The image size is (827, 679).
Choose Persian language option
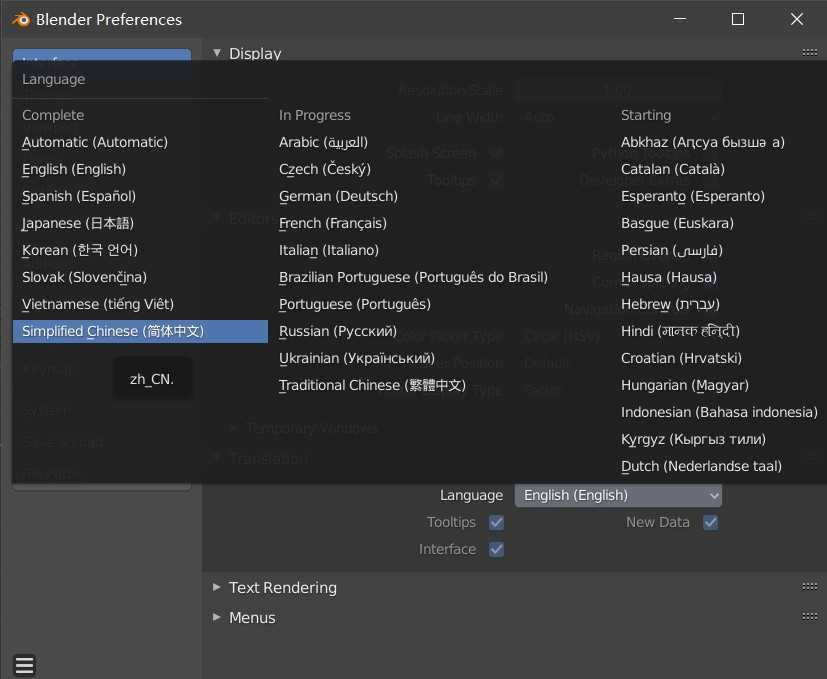click(671, 250)
